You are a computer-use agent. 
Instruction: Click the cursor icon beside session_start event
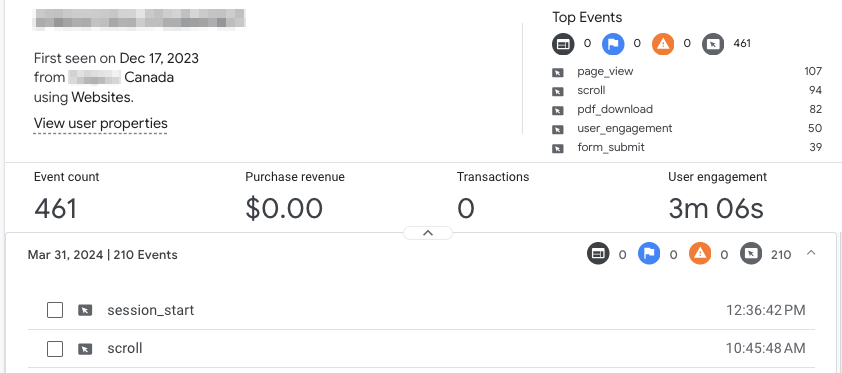coord(85,310)
